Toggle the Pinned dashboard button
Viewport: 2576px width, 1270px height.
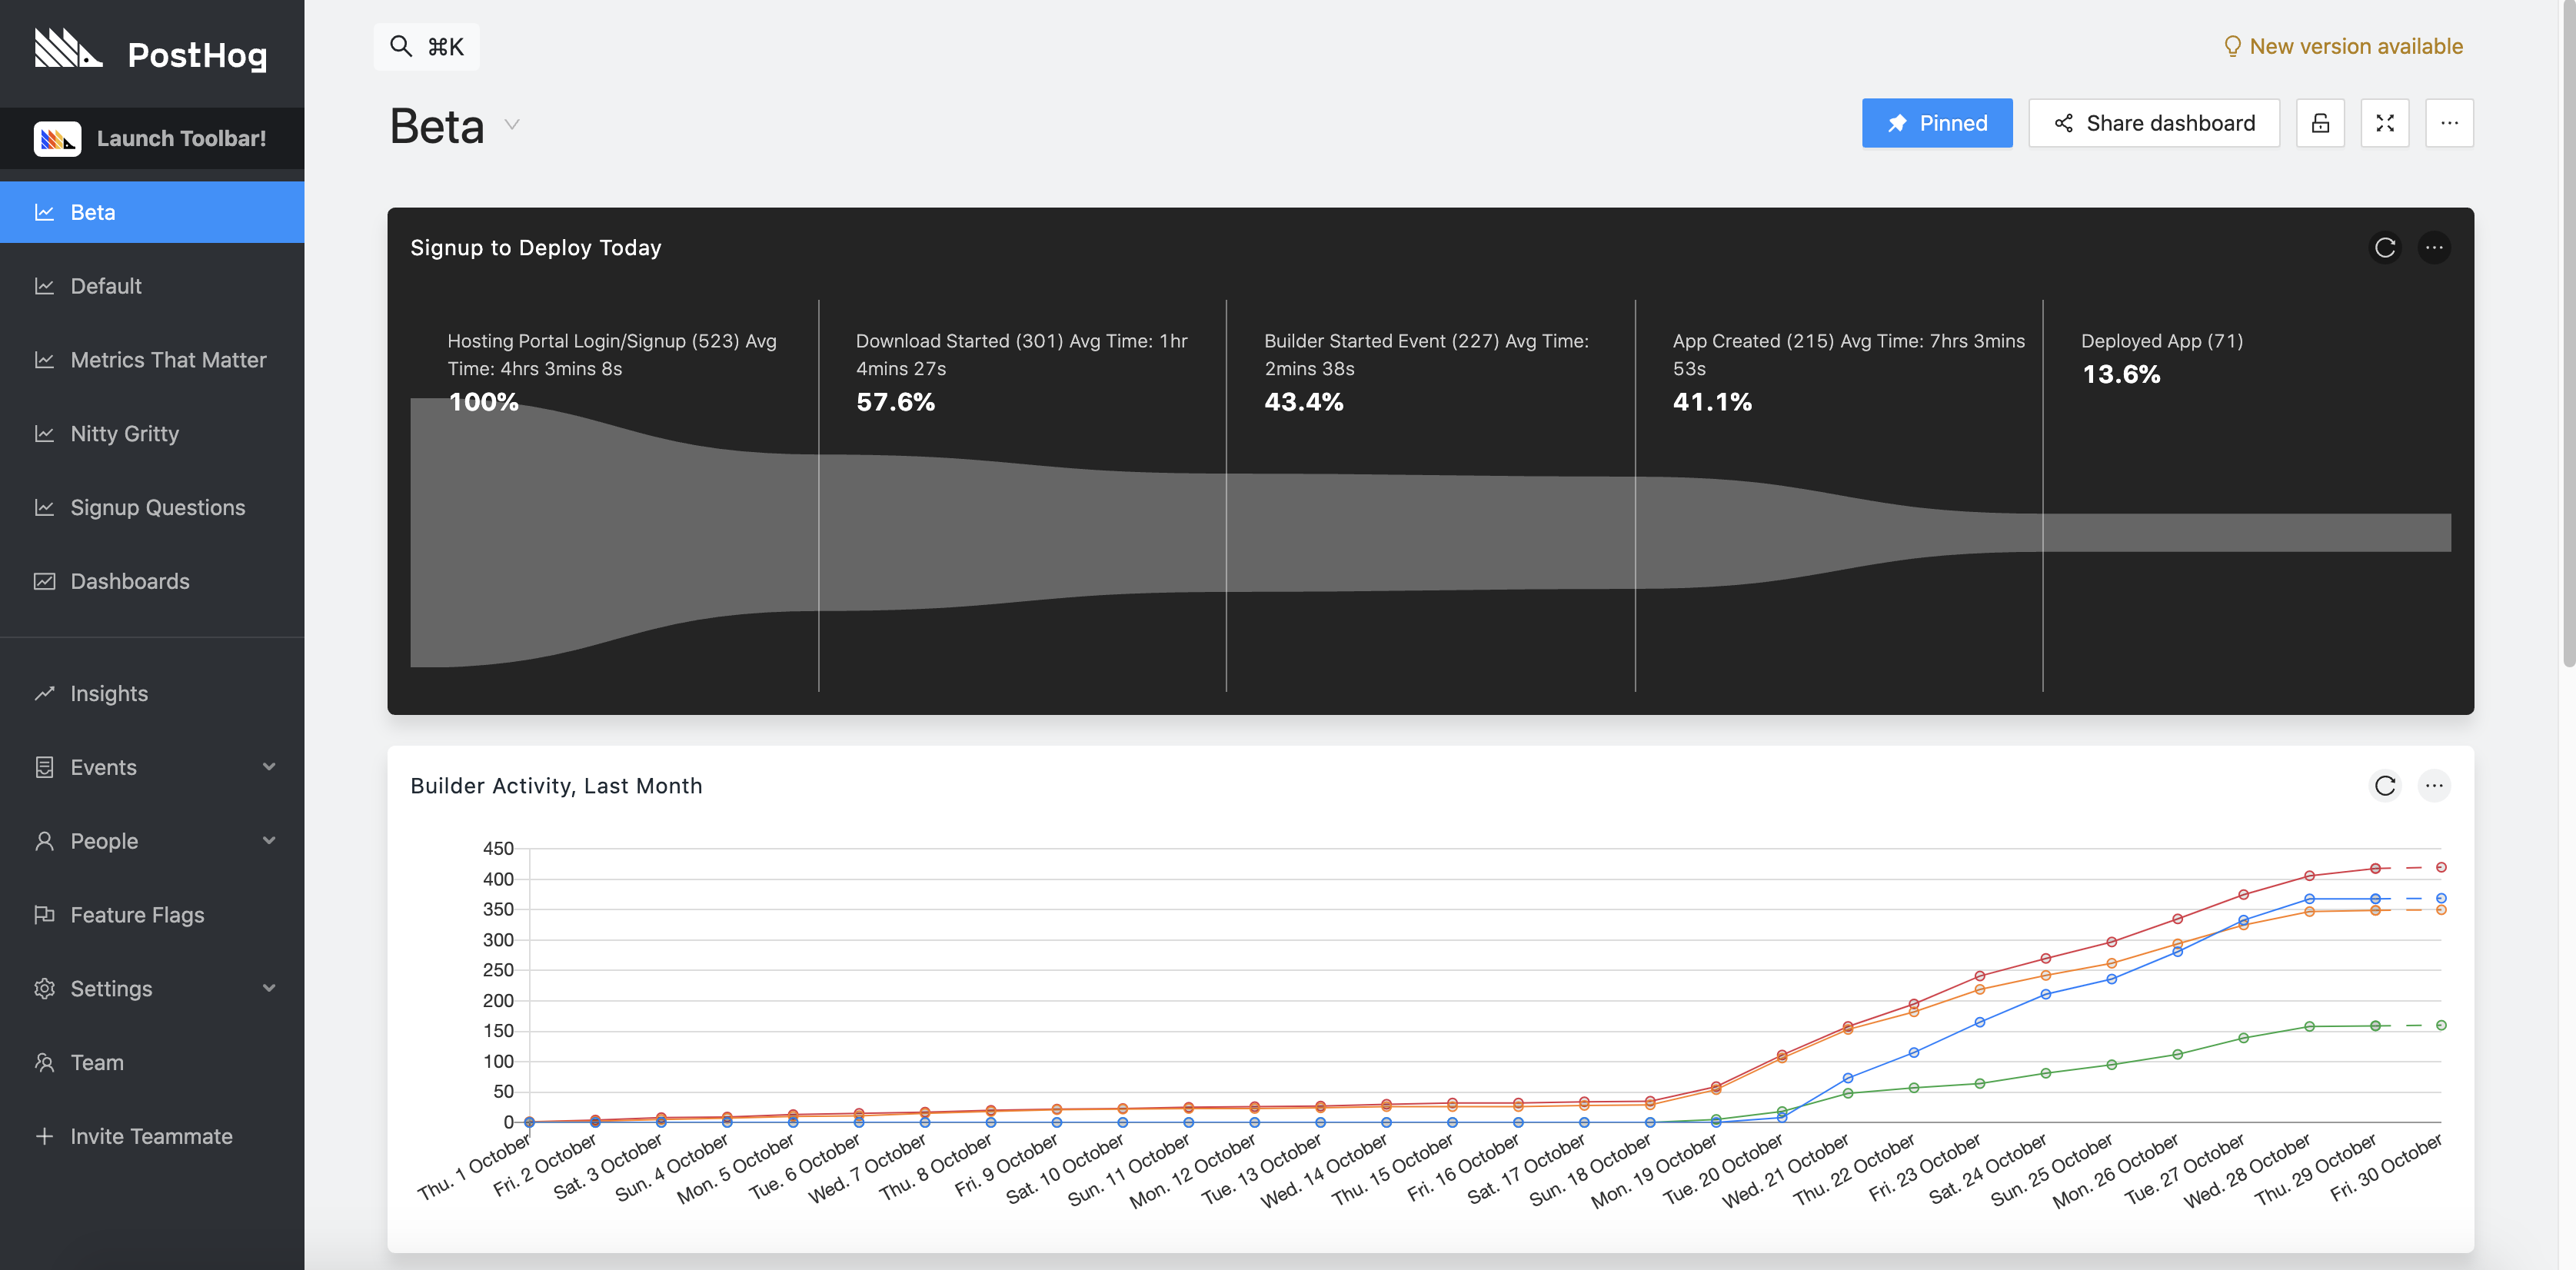pos(1936,123)
